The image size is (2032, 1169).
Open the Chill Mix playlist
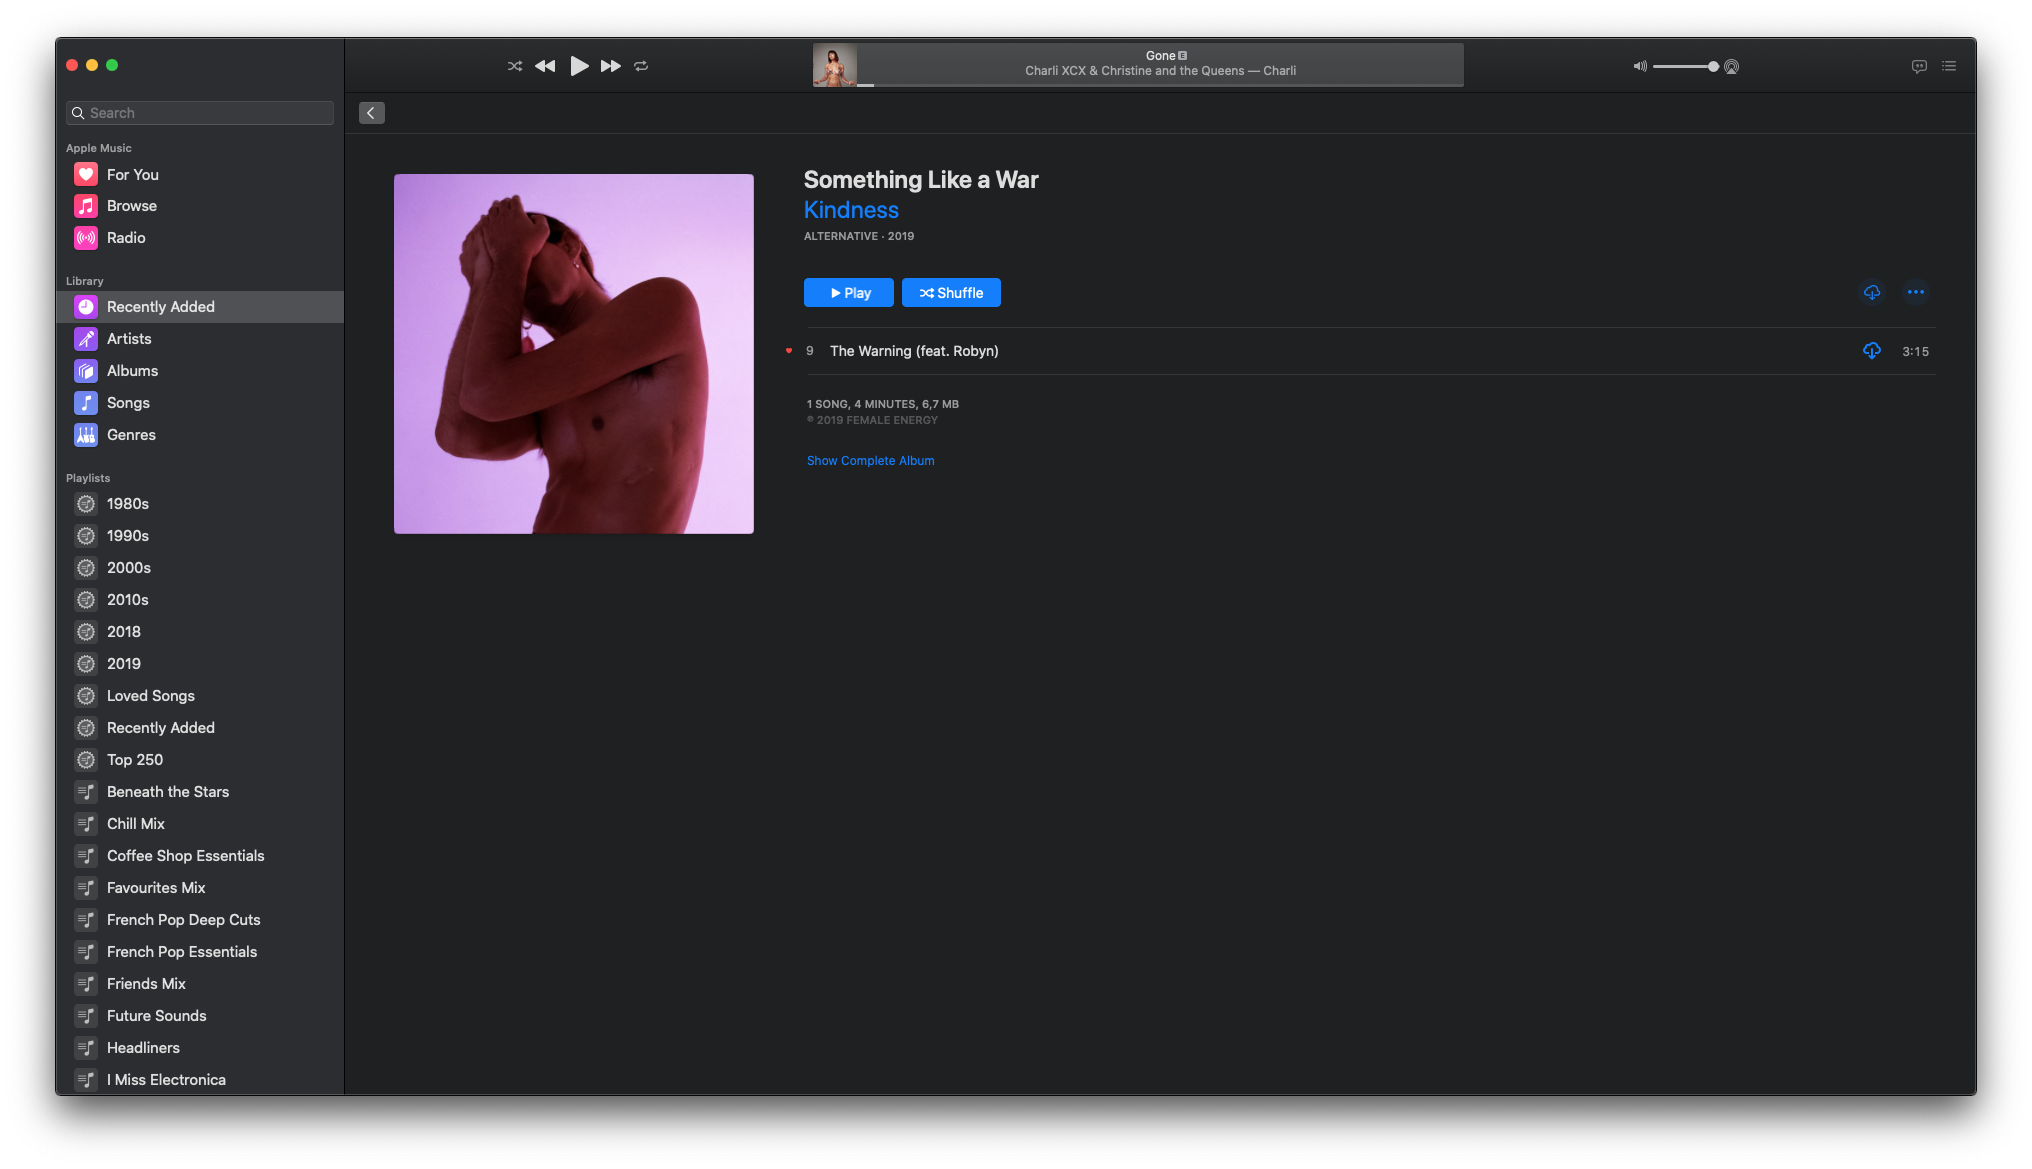tap(135, 824)
